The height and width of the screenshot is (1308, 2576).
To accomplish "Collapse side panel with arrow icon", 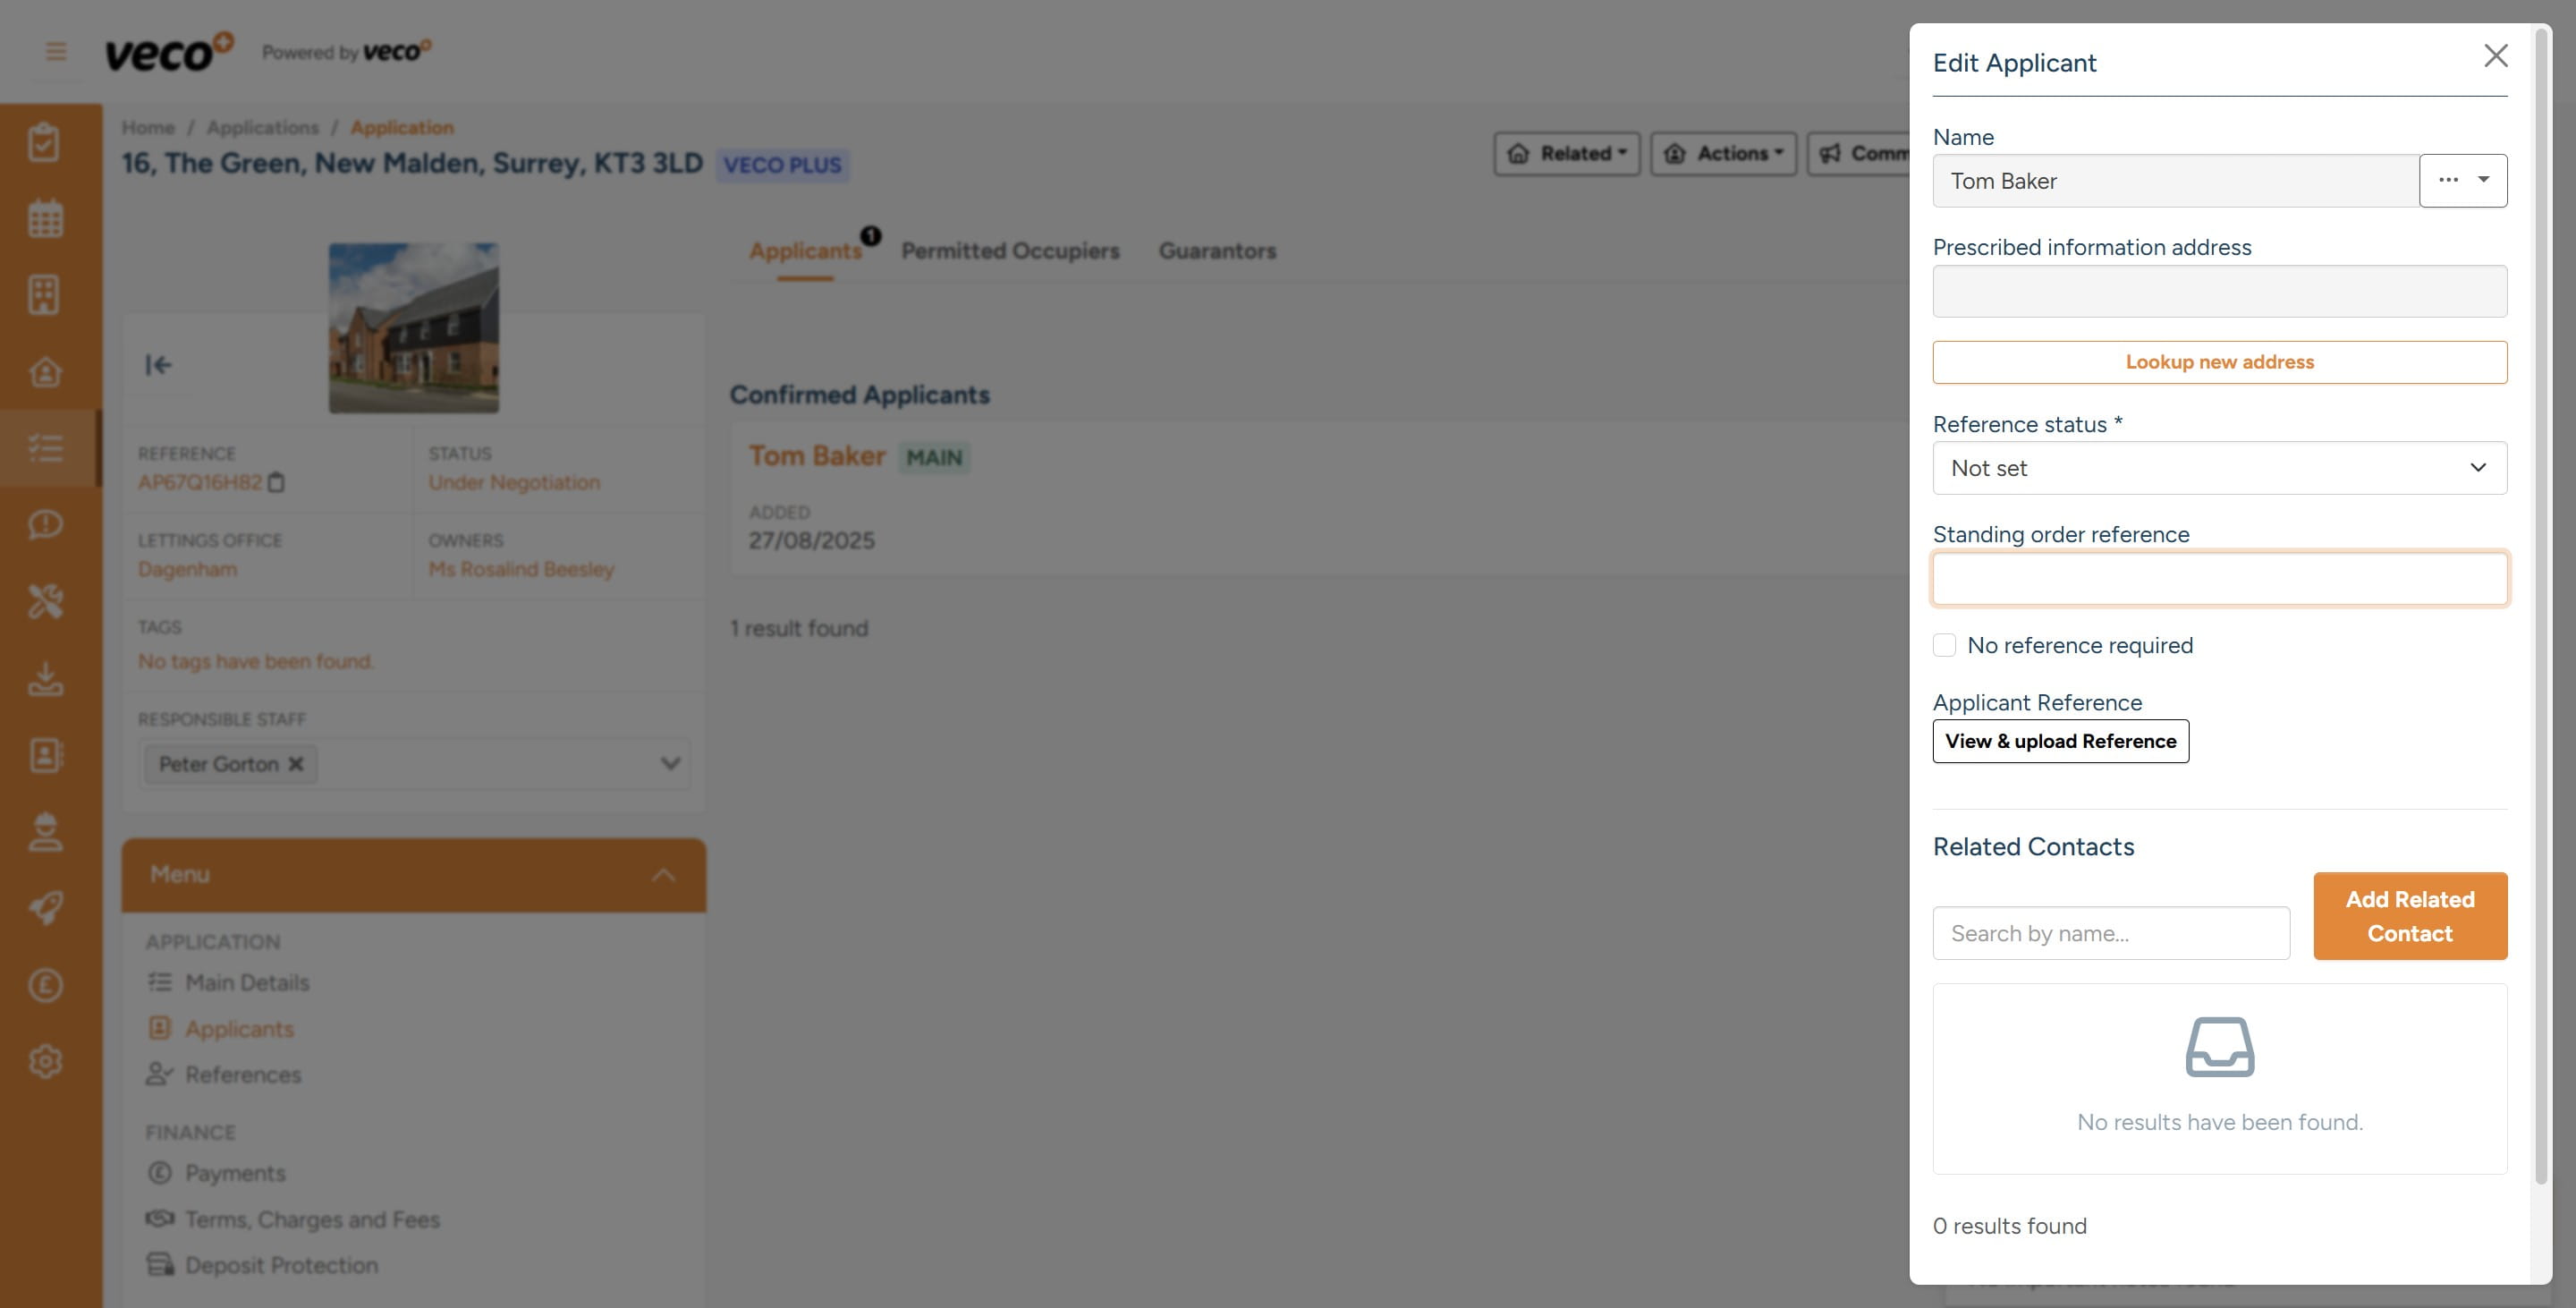I will coord(158,365).
